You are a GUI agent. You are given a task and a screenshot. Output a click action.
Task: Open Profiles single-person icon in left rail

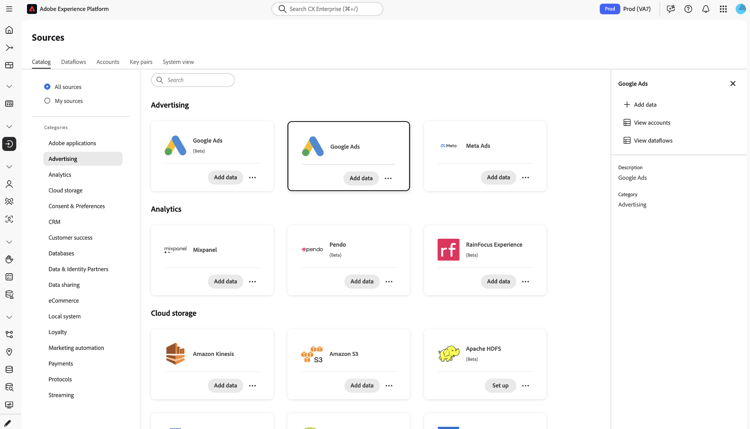point(9,184)
